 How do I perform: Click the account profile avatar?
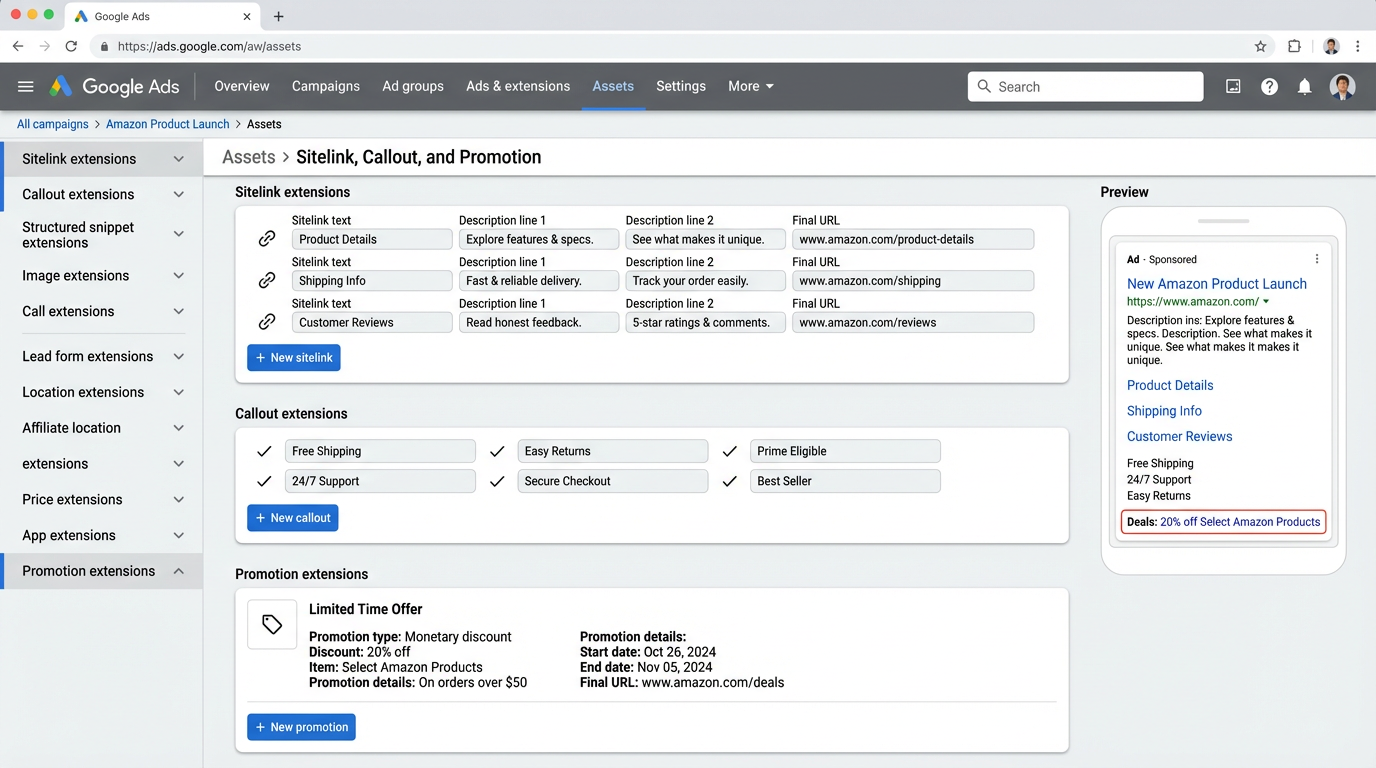[x=1343, y=86]
